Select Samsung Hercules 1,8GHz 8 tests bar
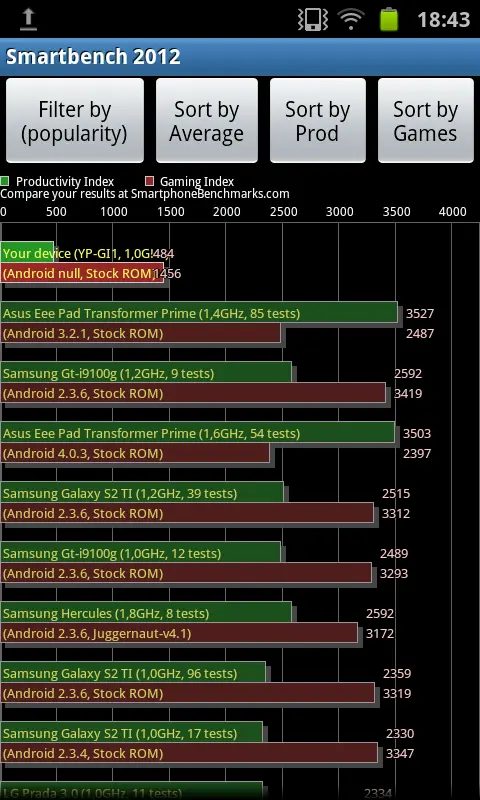480x800 pixels. (x=146, y=612)
